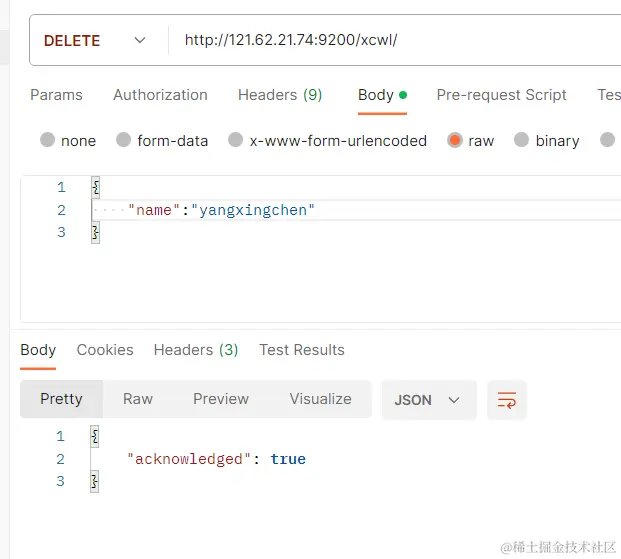The image size is (621, 559).
Task: Open the JSON format dropdown
Action: click(429, 400)
